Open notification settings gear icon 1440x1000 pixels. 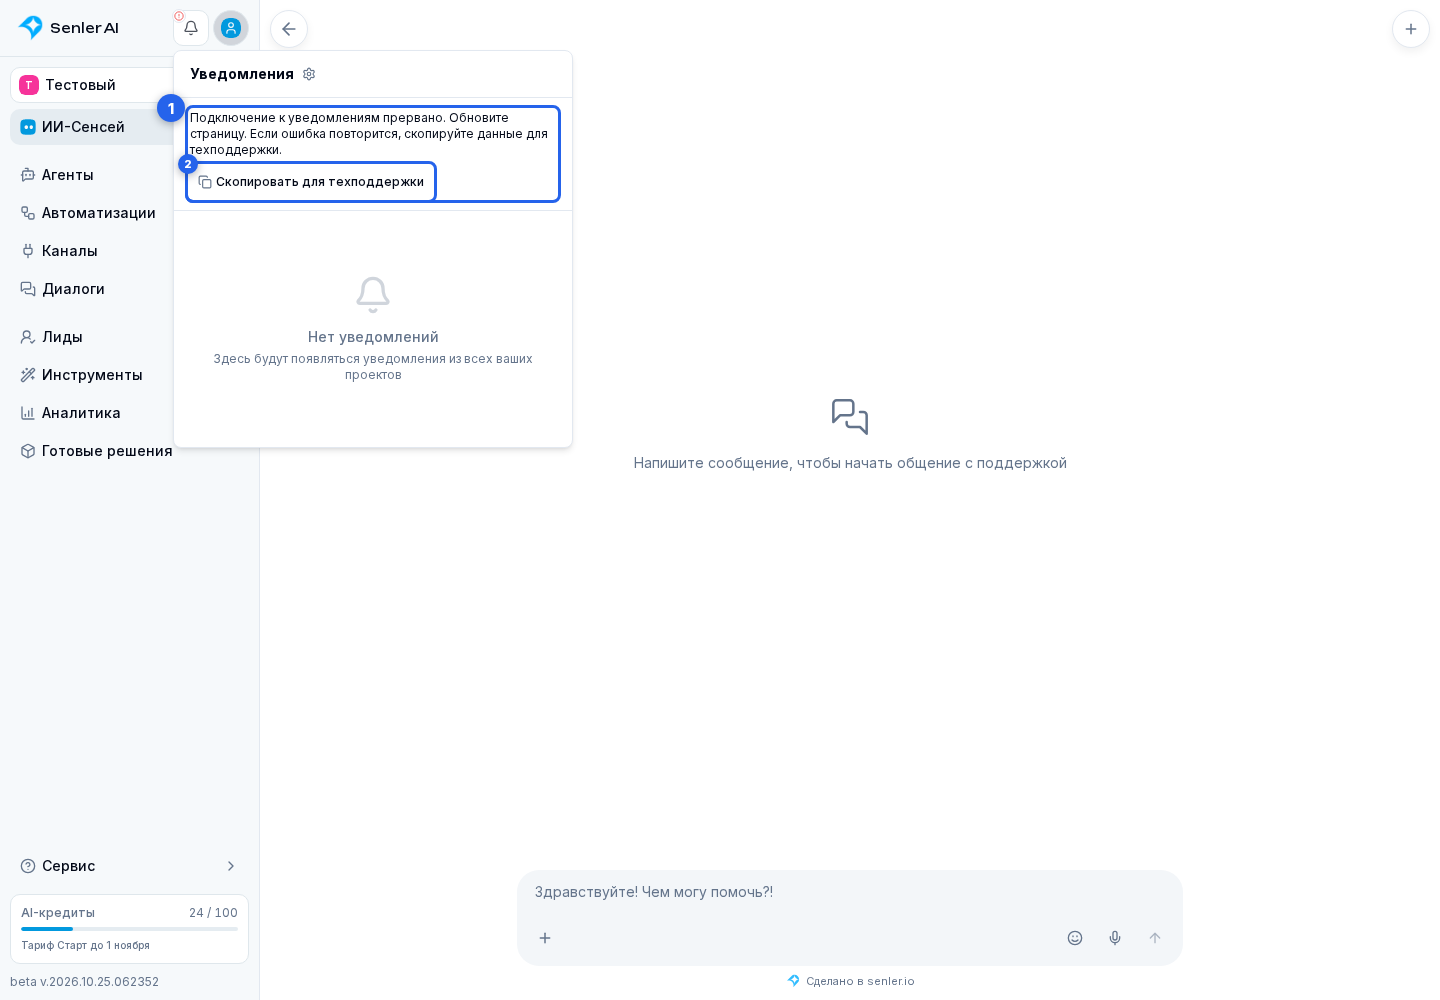tap(309, 74)
